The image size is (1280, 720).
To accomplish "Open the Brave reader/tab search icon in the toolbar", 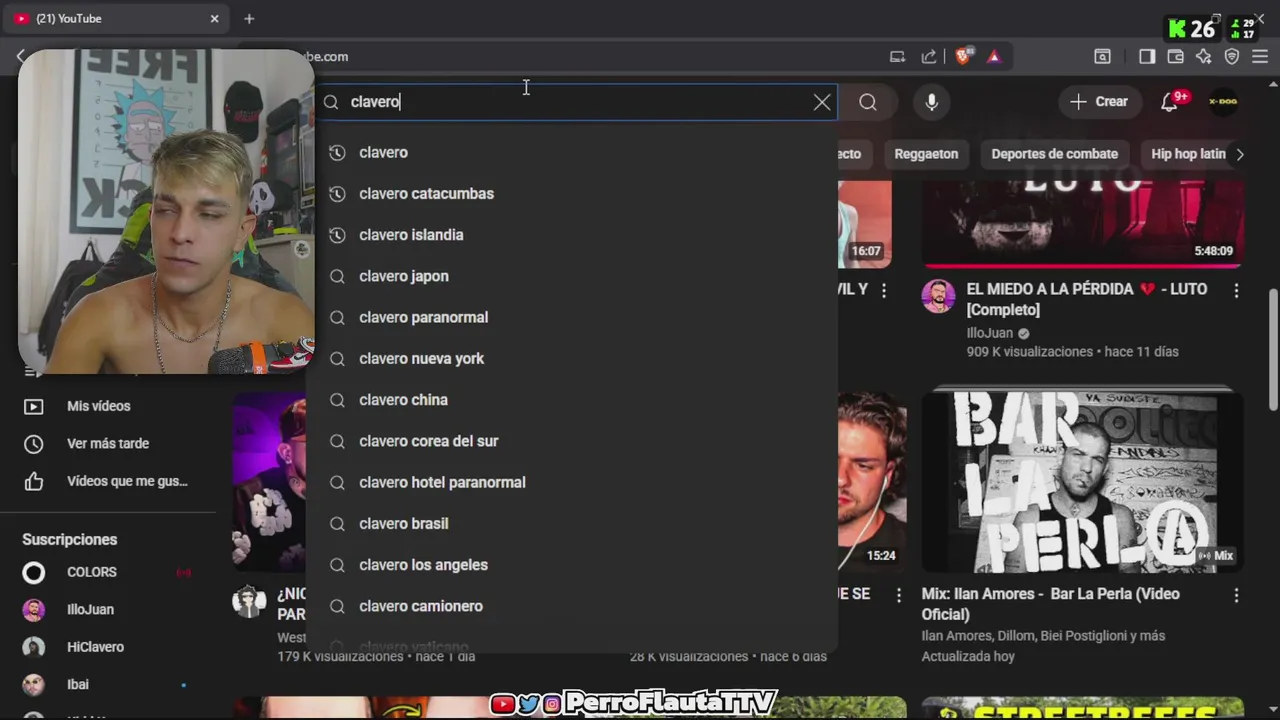I will point(1102,57).
